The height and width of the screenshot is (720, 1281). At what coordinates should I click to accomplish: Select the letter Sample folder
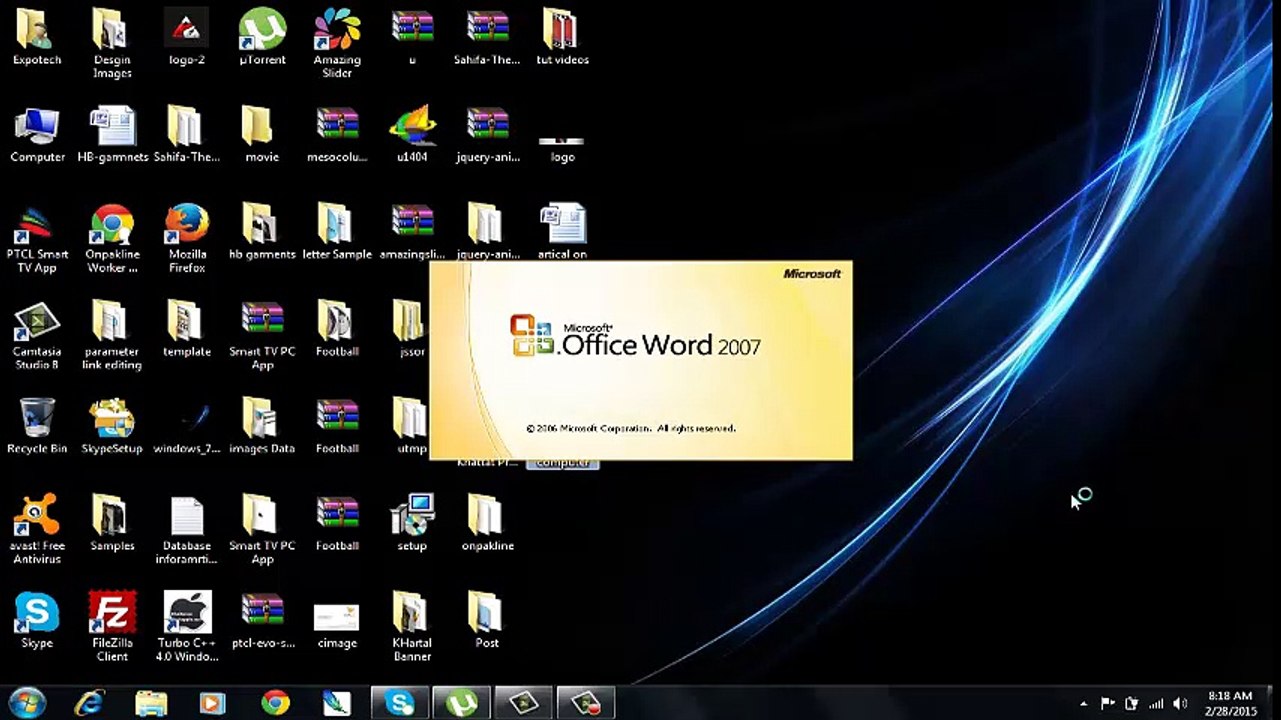click(x=337, y=232)
